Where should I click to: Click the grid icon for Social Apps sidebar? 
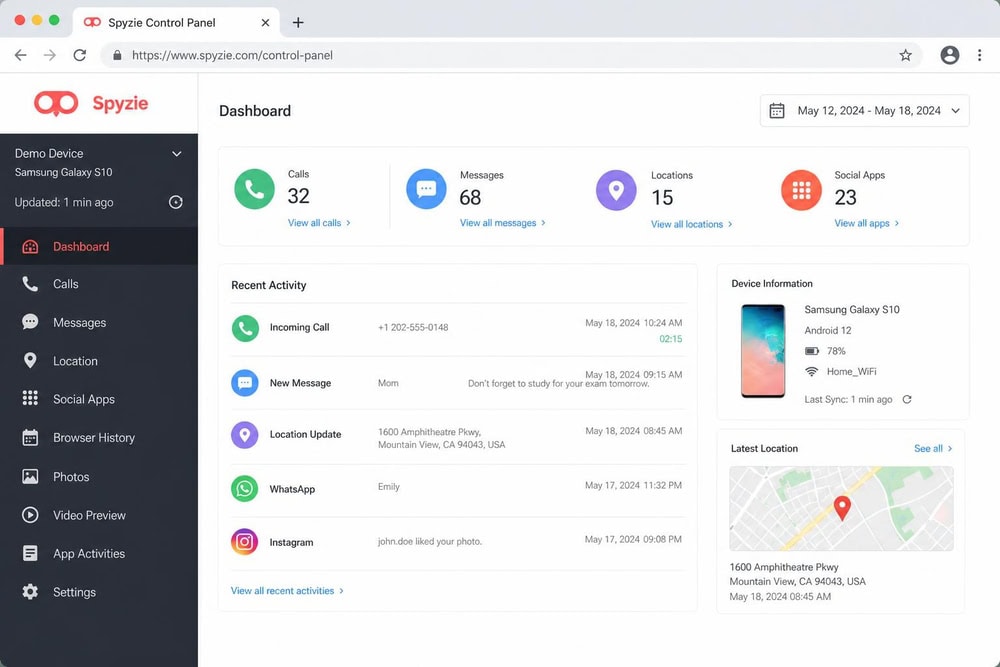(x=30, y=399)
